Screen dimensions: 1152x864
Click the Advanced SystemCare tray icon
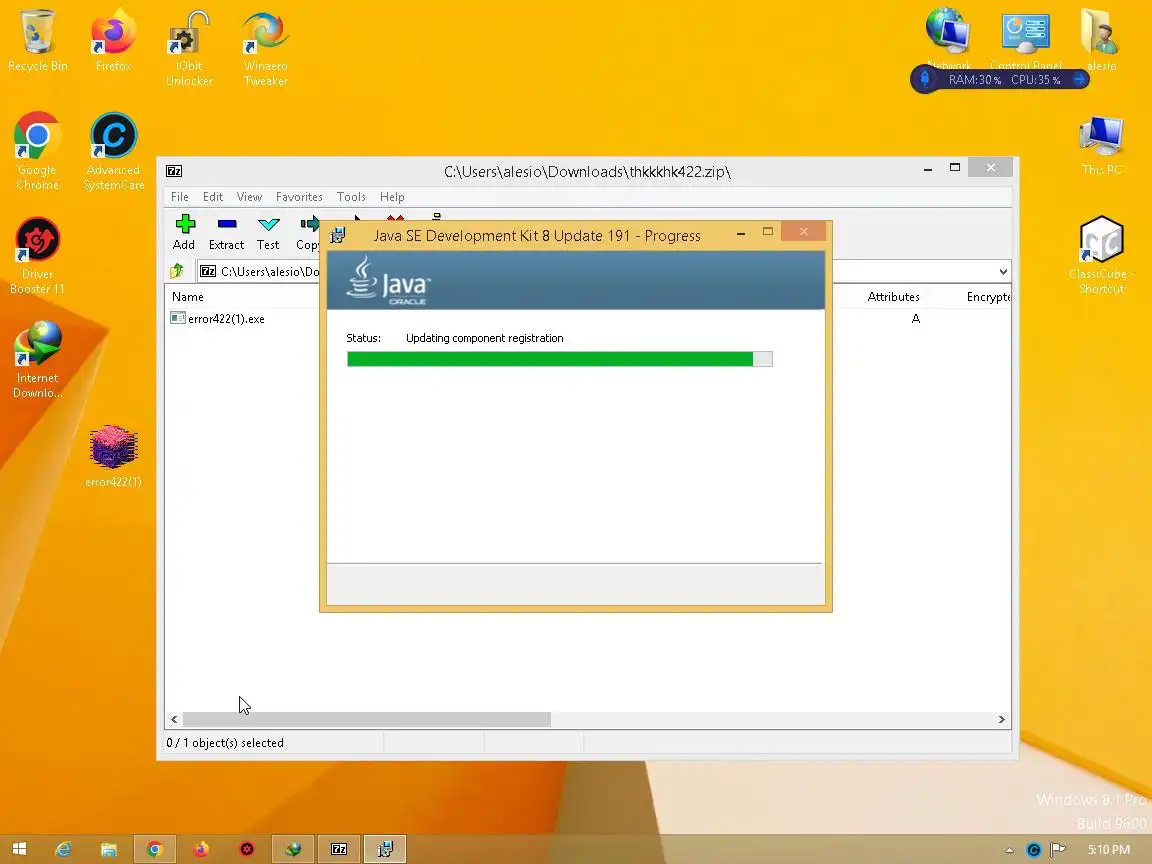coord(1034,850)
